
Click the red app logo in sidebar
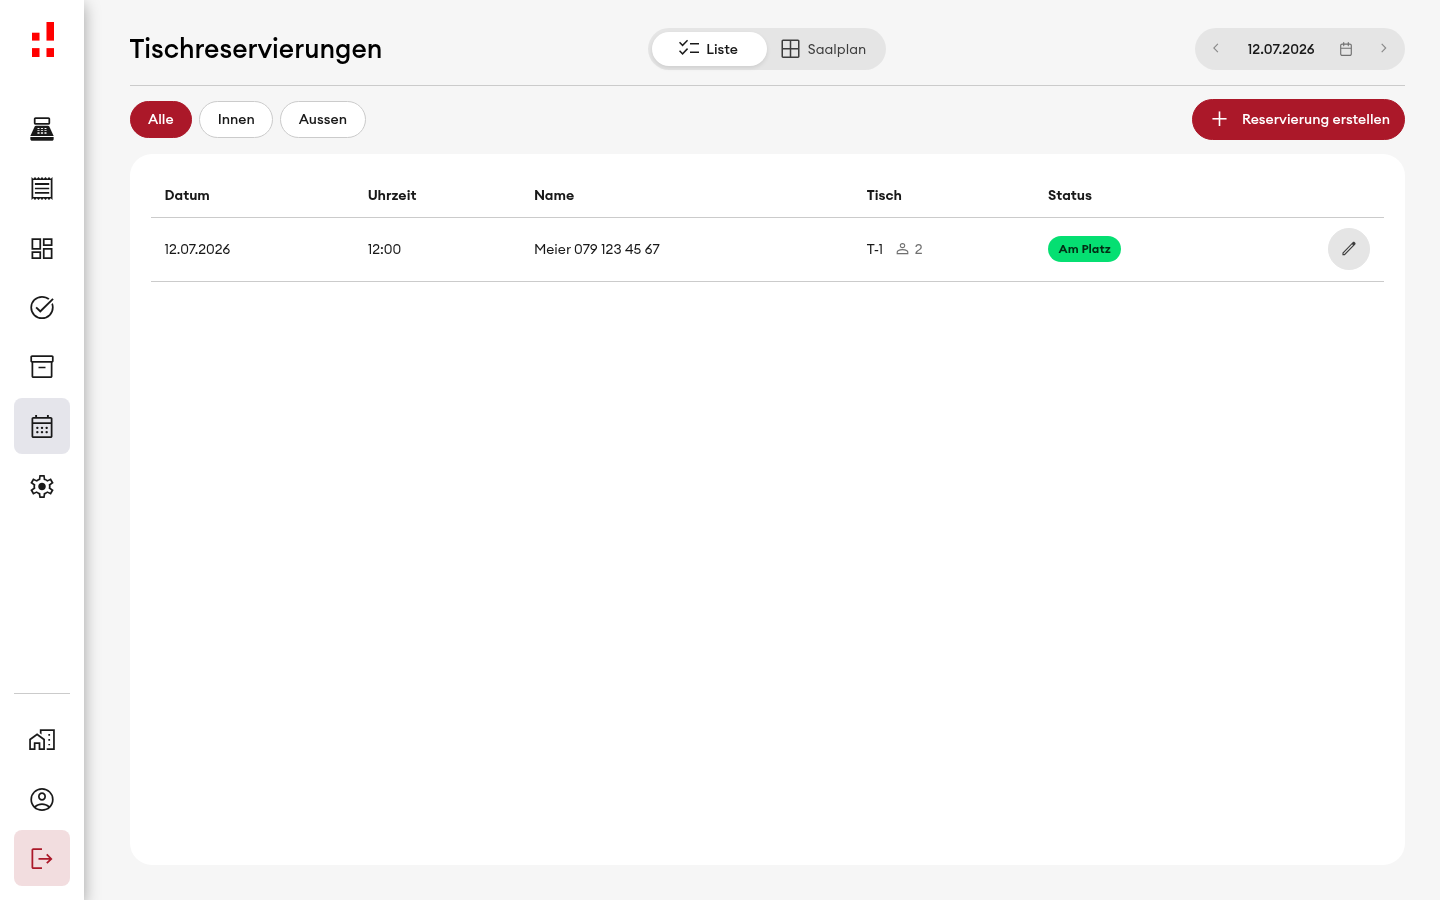click(x=43, y=40)
